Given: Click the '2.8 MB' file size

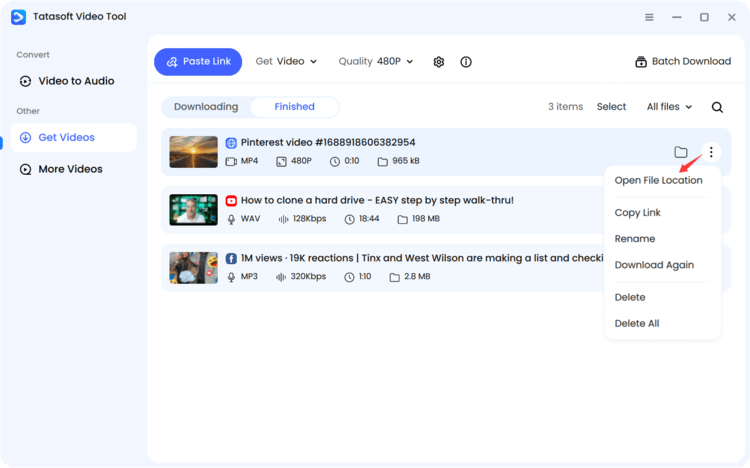Looking at the screenshot, I should click(417, 277).
